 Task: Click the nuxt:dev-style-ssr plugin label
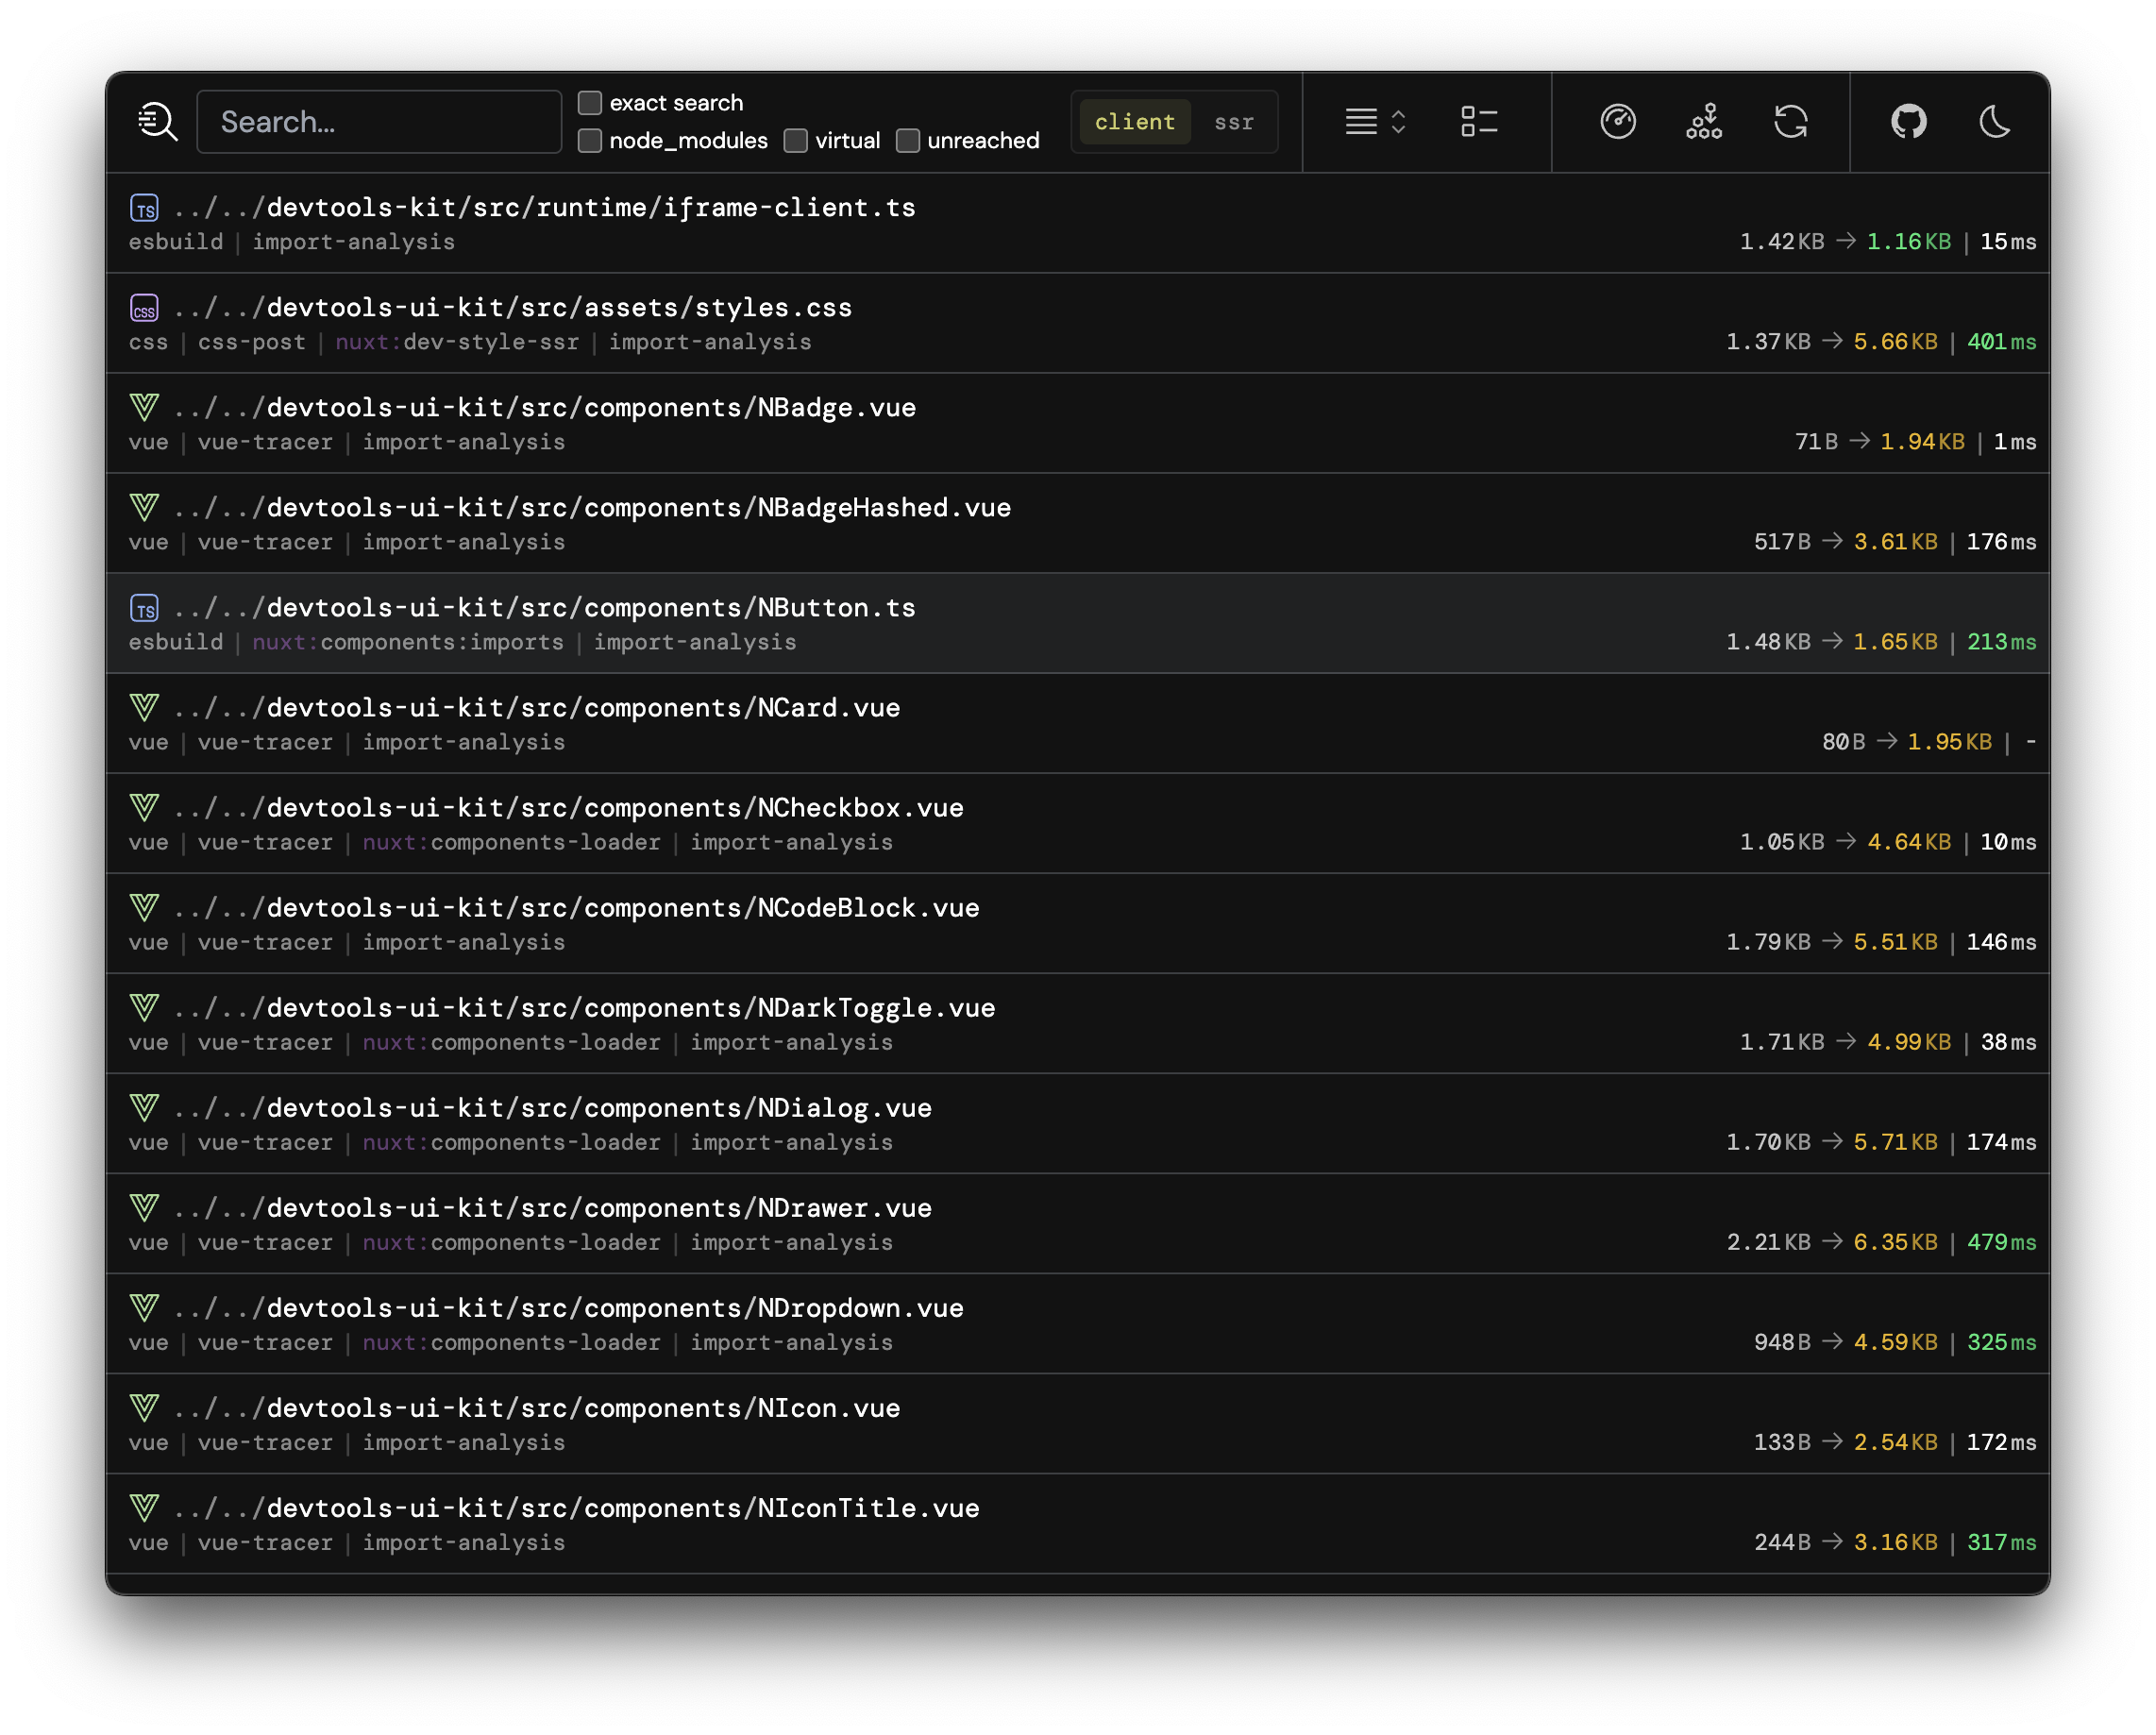coord(457,342)
